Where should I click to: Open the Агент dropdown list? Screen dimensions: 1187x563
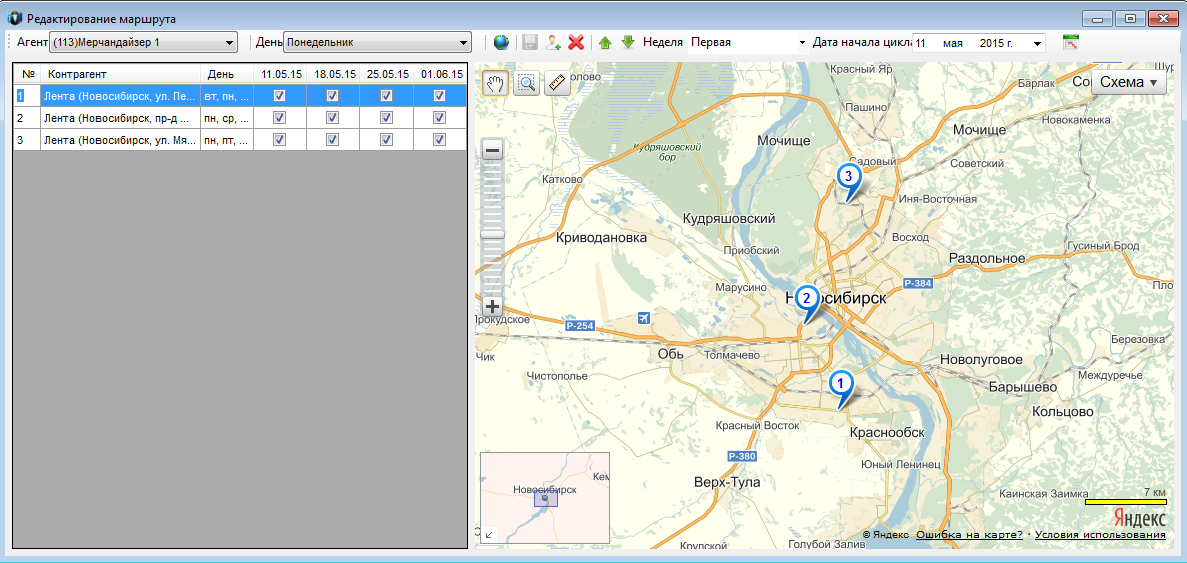[230, 43]
